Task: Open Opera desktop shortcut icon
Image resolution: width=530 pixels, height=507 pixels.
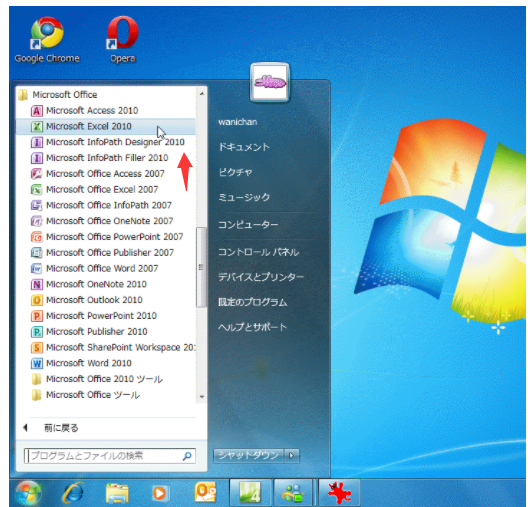Action: pos(122,33)
